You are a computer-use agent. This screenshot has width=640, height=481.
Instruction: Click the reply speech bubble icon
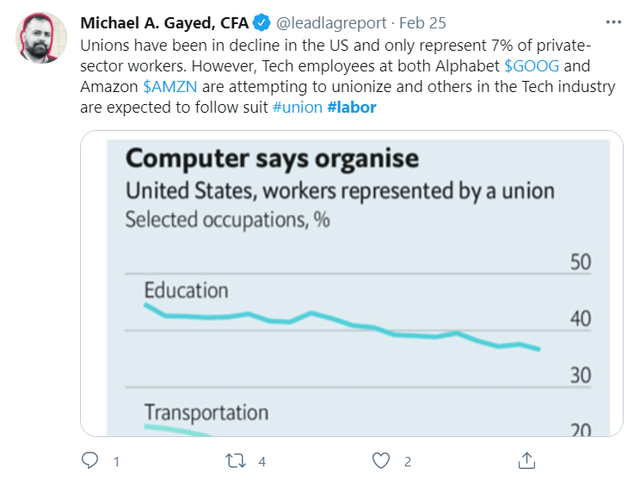pos(90,460)
